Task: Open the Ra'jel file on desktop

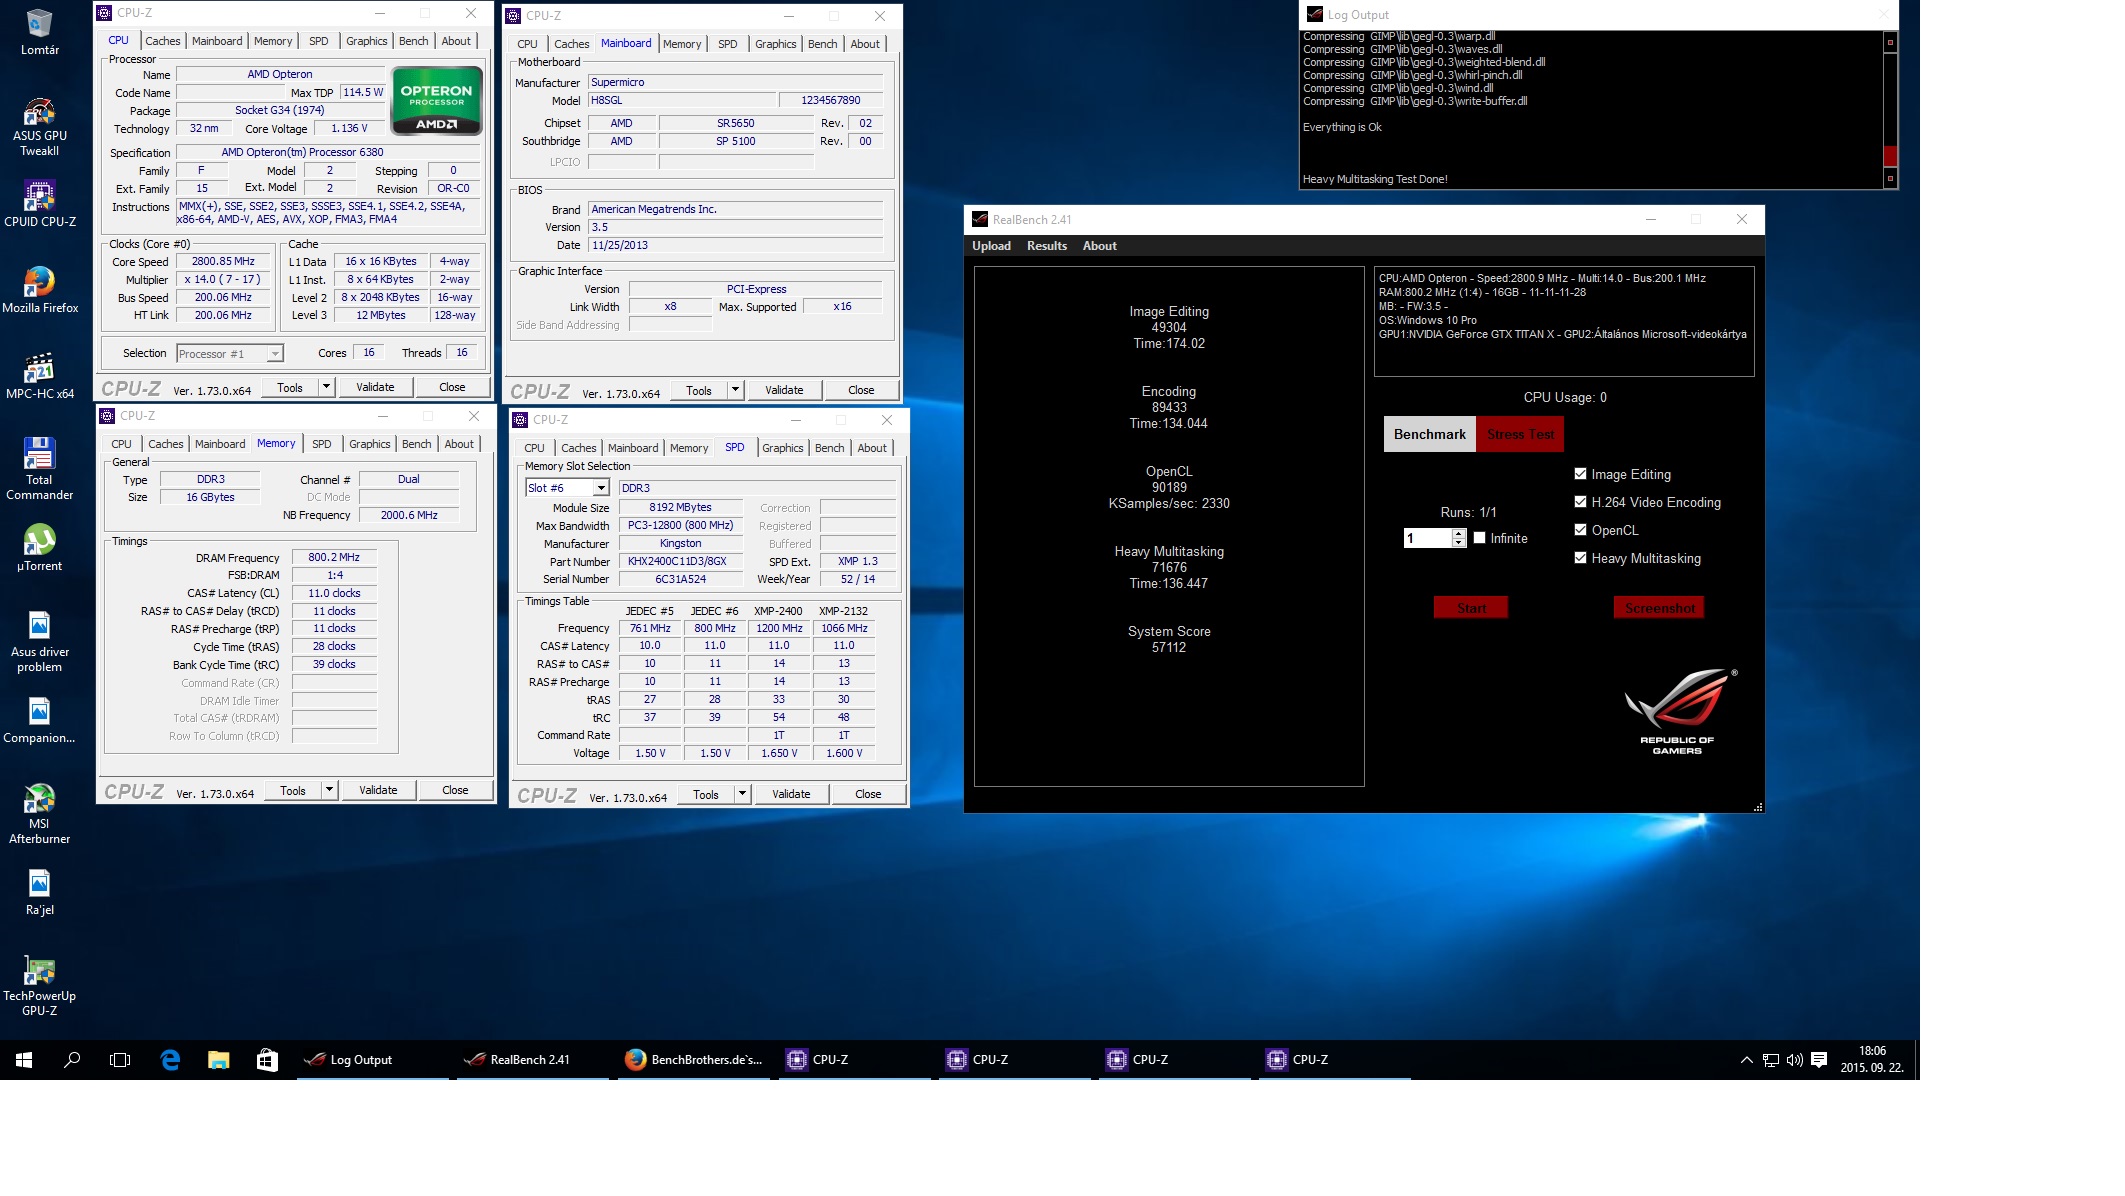Action: (x=39, y=892)
